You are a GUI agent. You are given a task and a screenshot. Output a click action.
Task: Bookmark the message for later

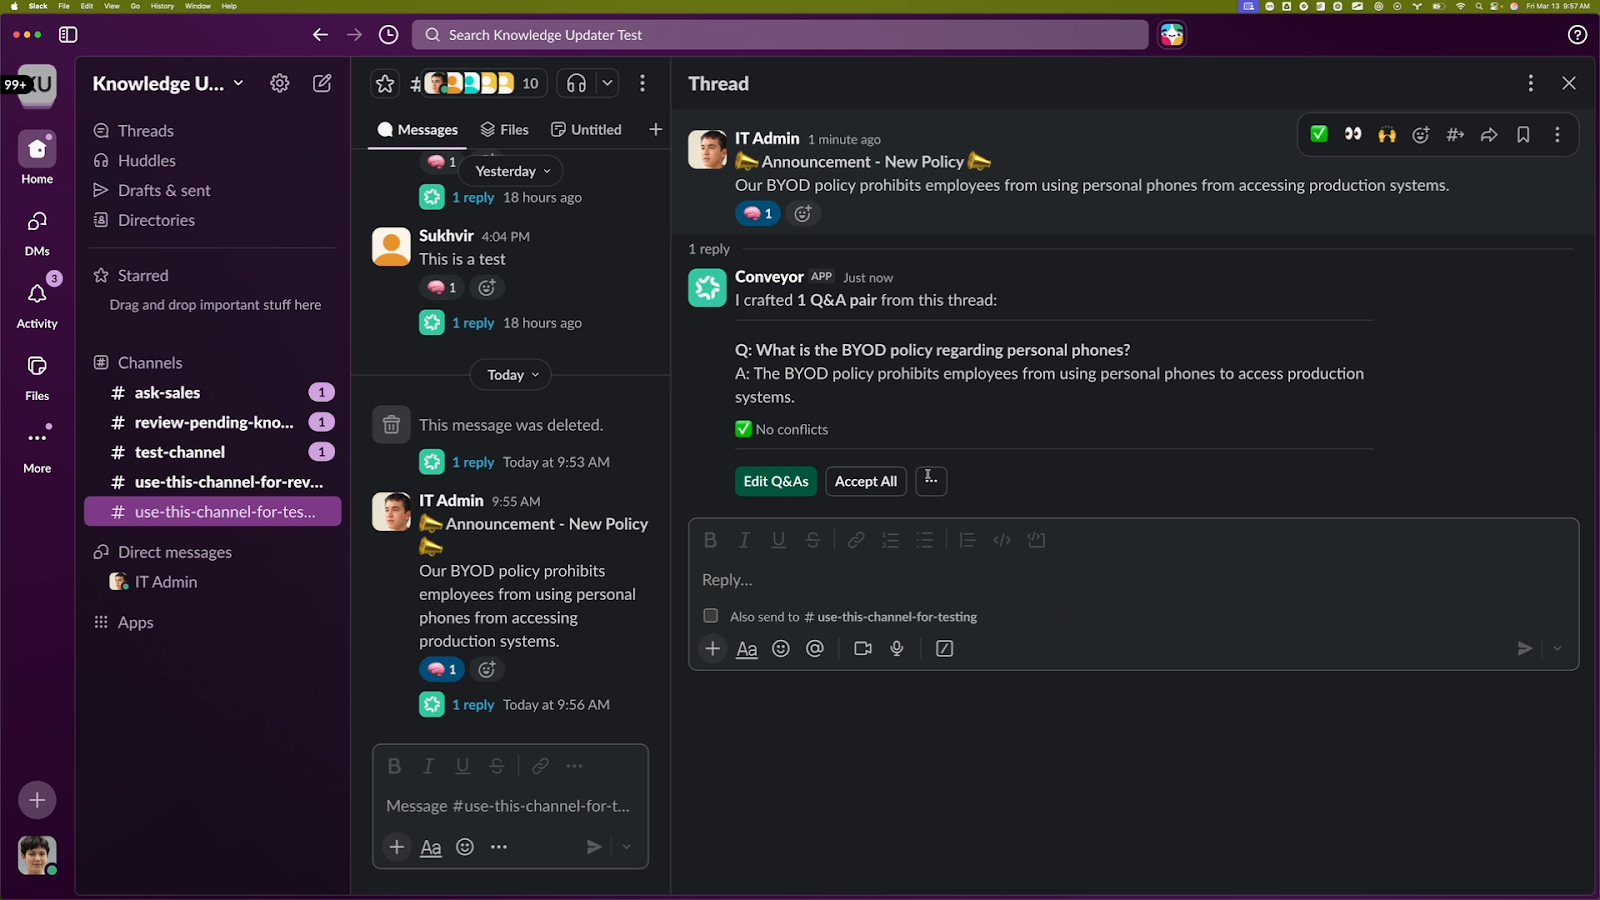point(1523,135)
